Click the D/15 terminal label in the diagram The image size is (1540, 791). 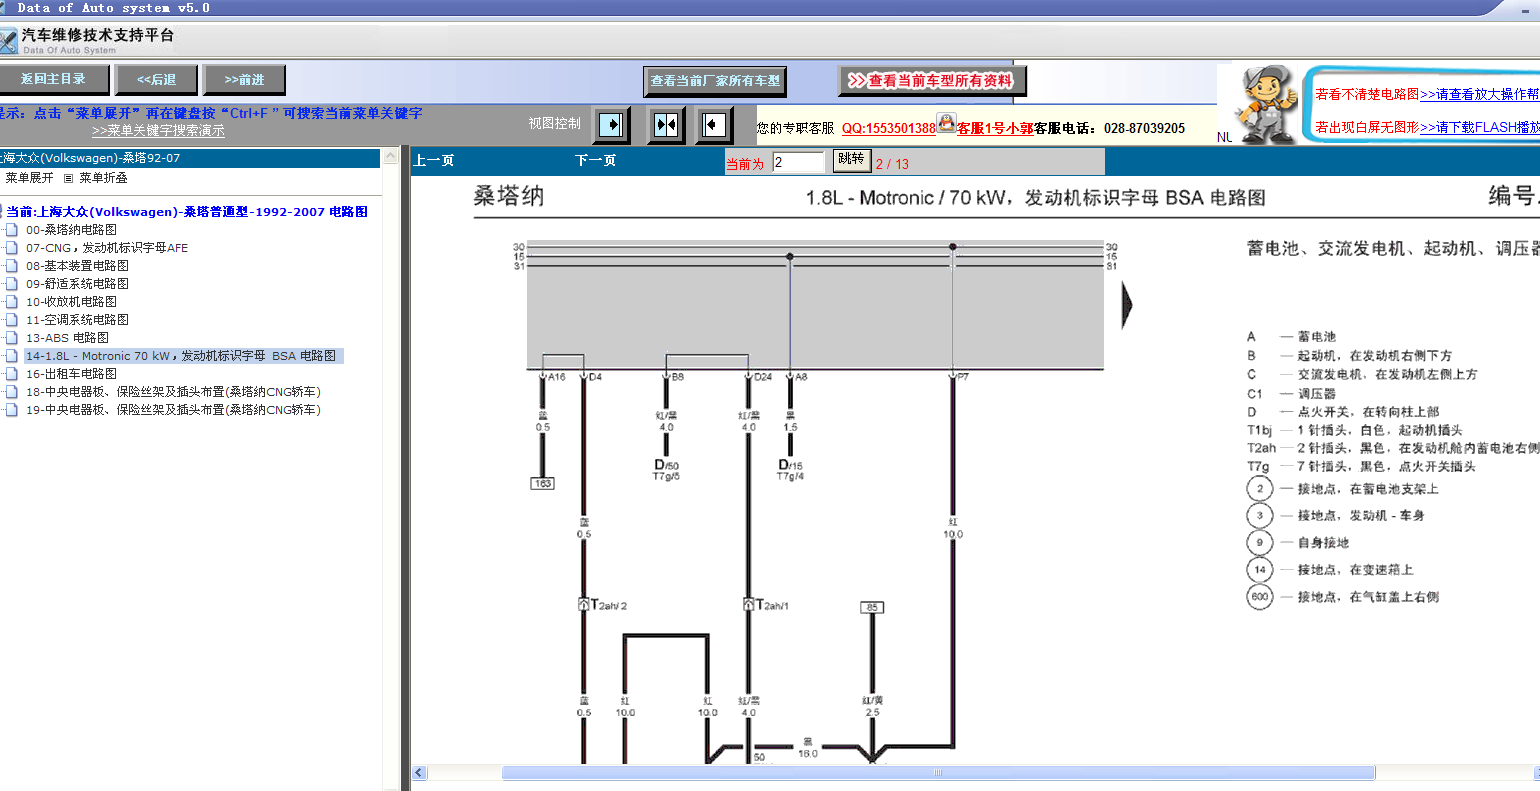pyautogui.click(x=791, y=465)
